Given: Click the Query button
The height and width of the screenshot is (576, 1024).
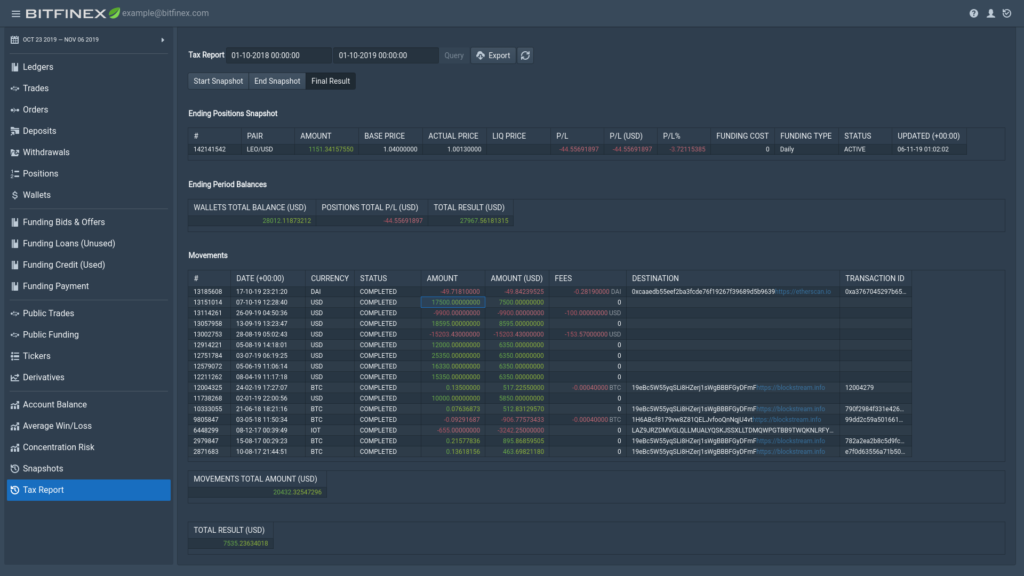Looking at the screenshot, I should [x=454, y=56].
